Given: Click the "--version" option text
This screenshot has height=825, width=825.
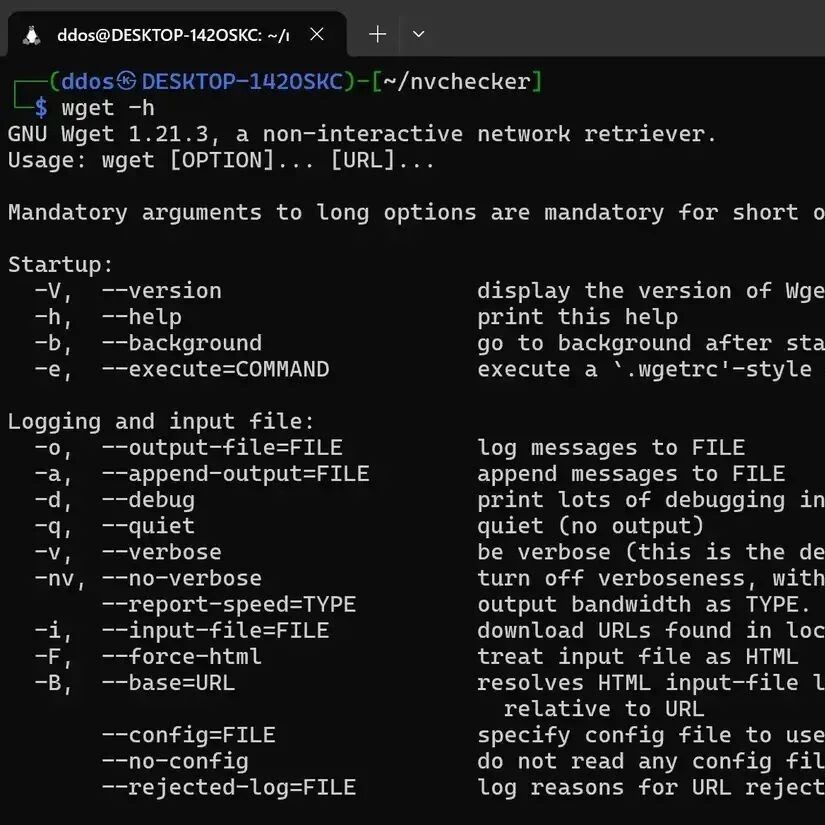Looking at the screenshot, I should pyautogui.click(x=162, y=291).
